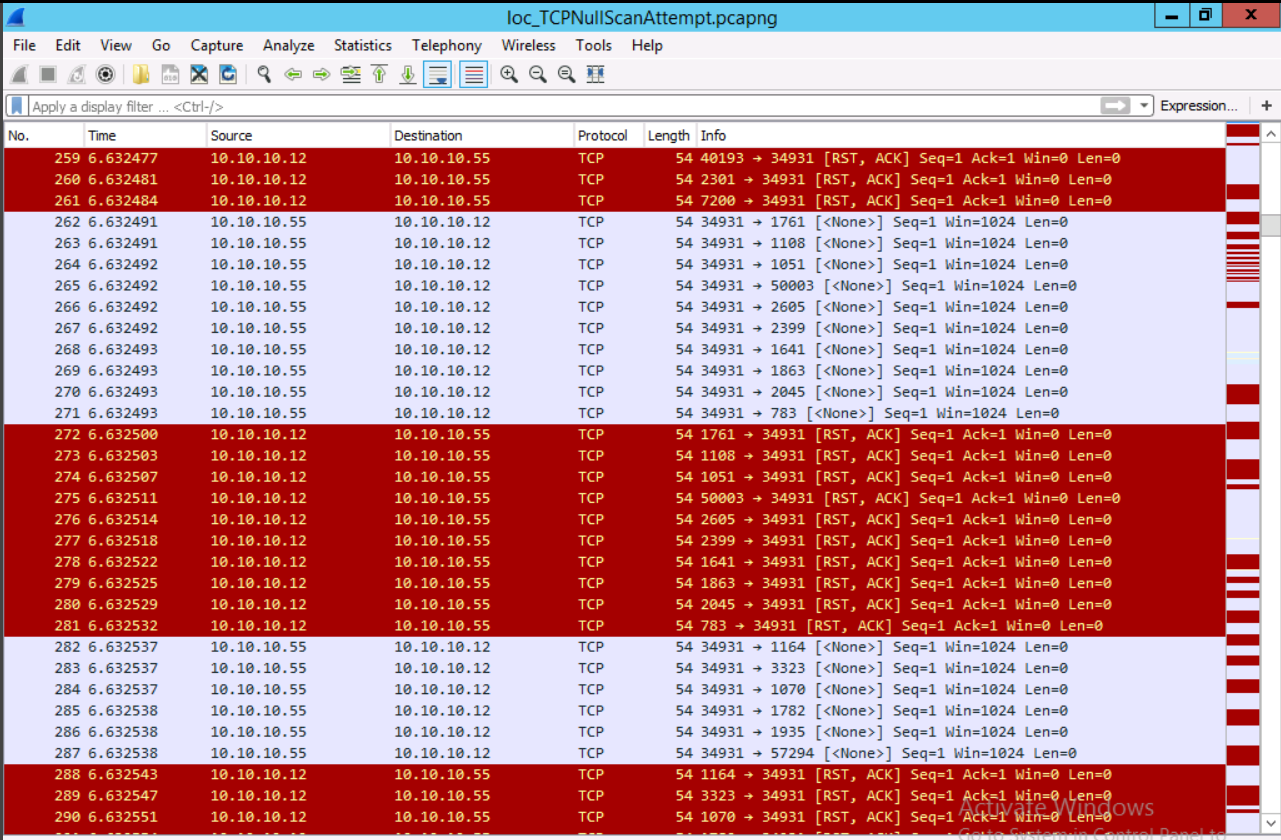The width and height of the screenshot is (1281, 840).
Task: Click the intelligent scrollbar packet minimap
Action: (x=1243, y=480)
